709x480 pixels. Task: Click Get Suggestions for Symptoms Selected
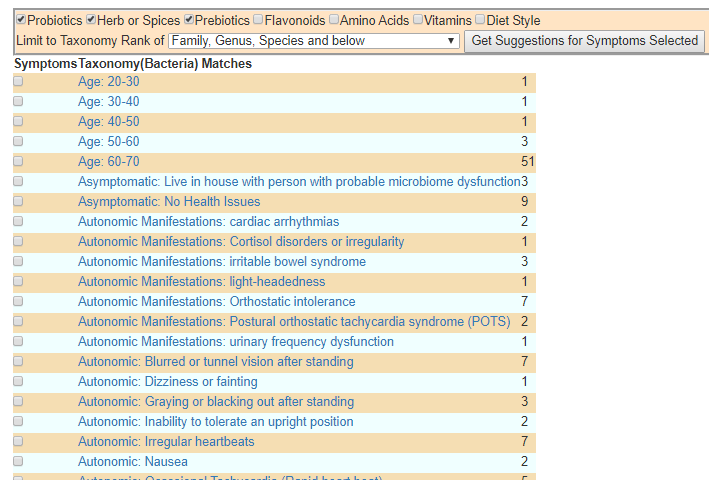pos(584,41)
